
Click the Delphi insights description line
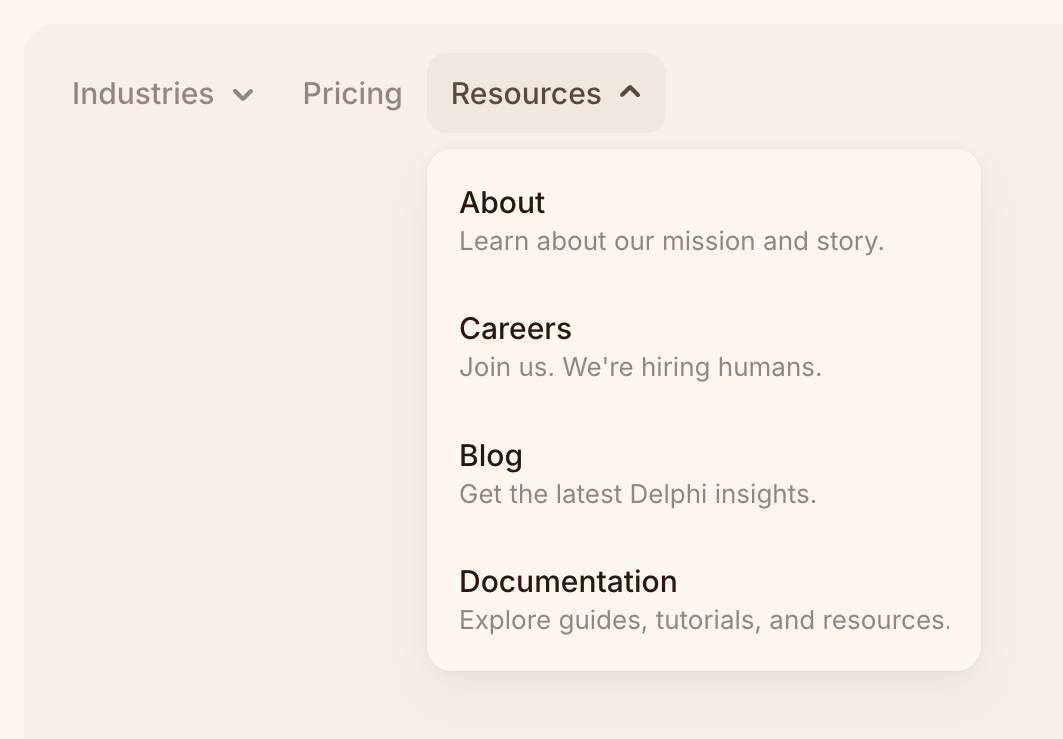click(638, 494)
